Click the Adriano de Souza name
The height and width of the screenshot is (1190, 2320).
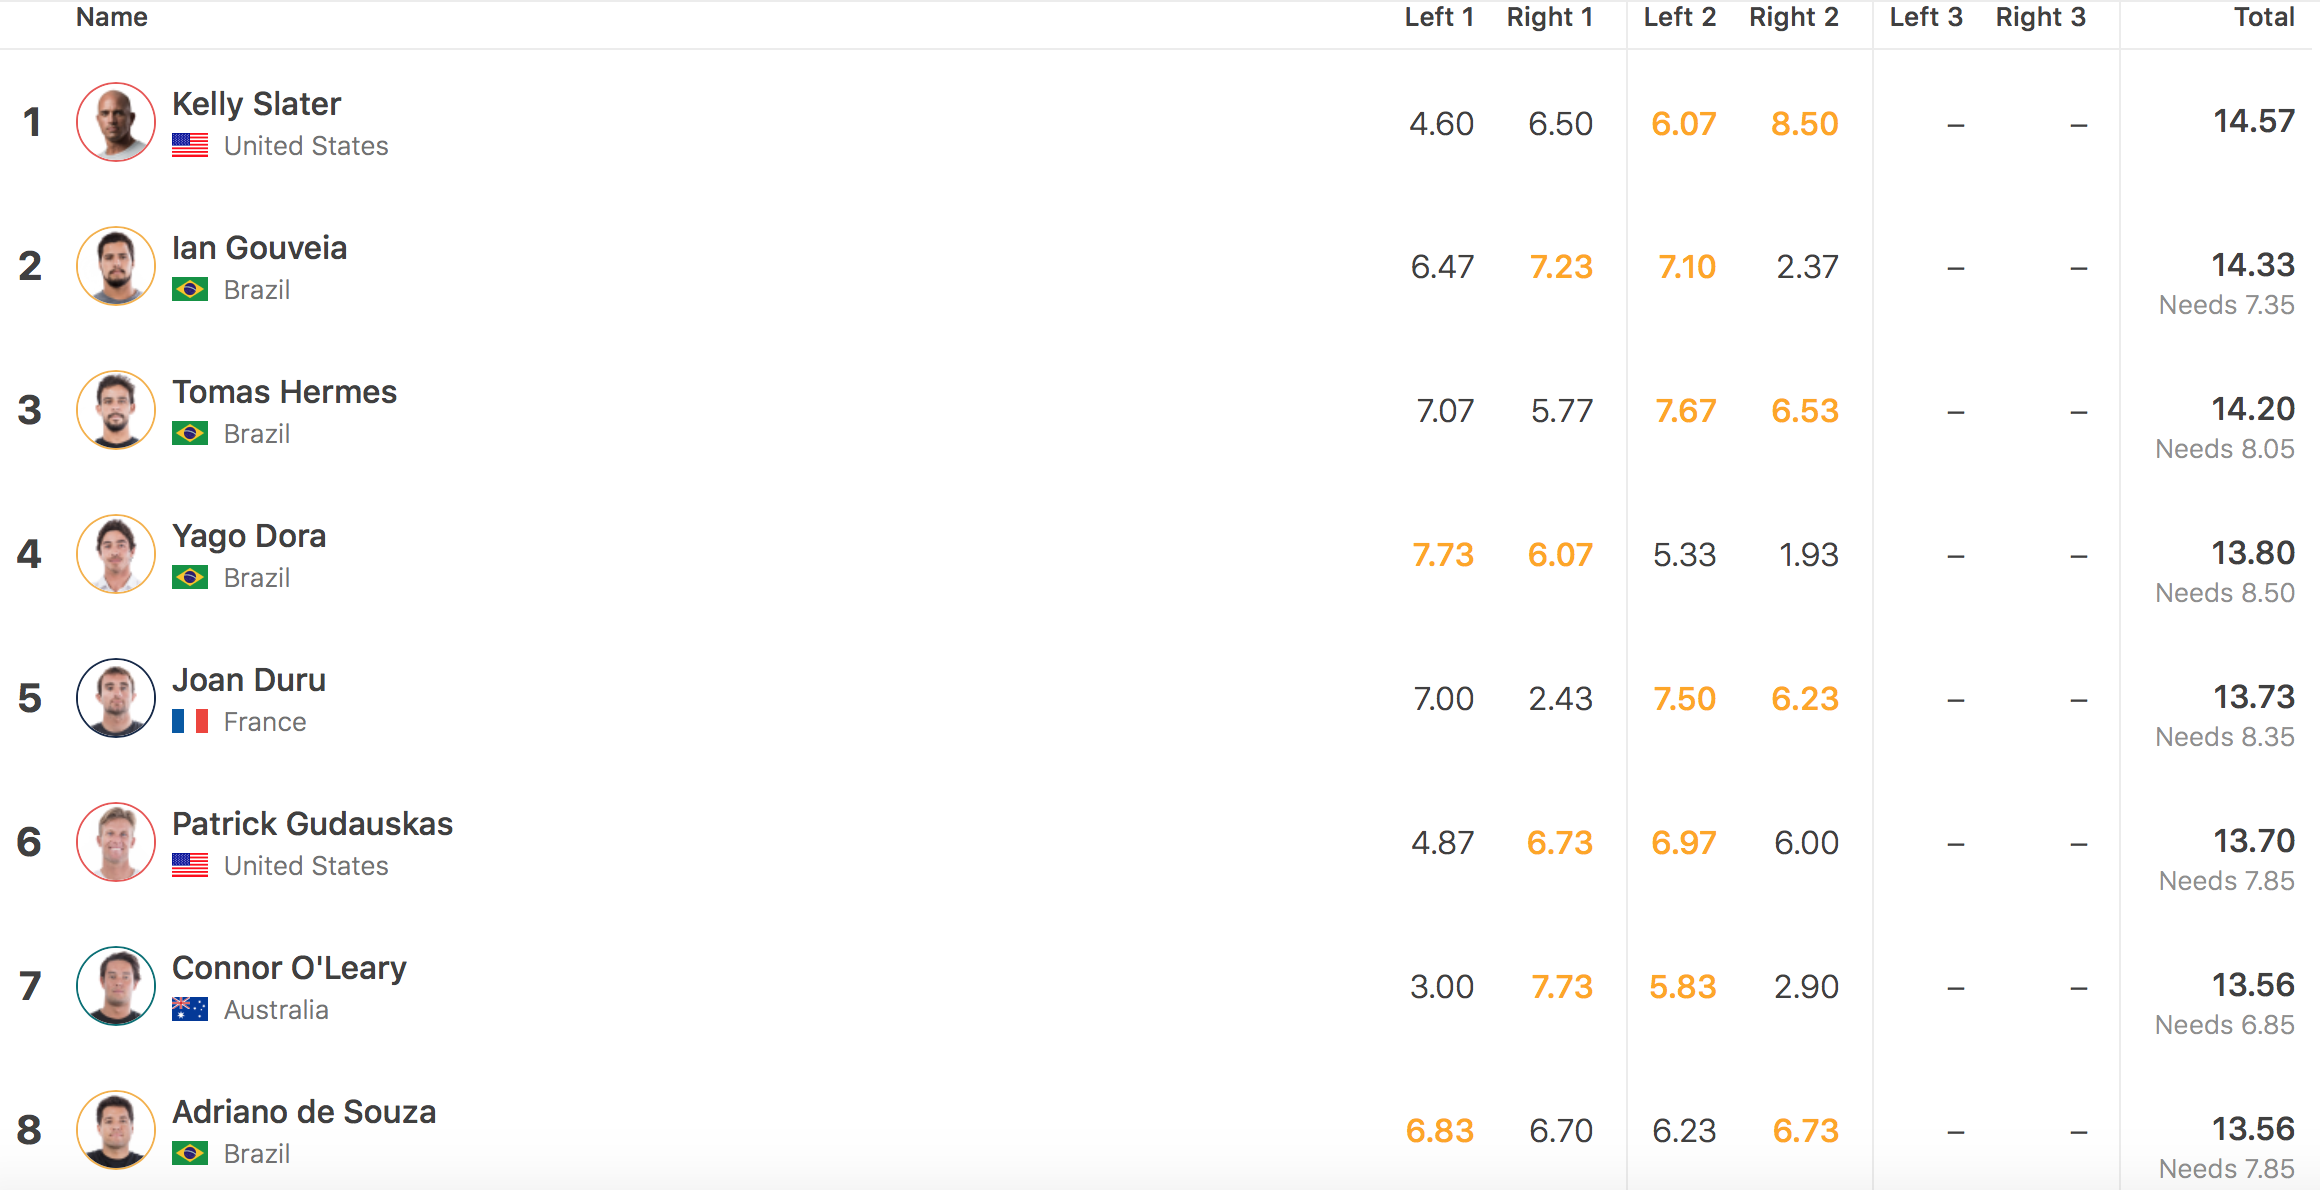click(304, 1112)
